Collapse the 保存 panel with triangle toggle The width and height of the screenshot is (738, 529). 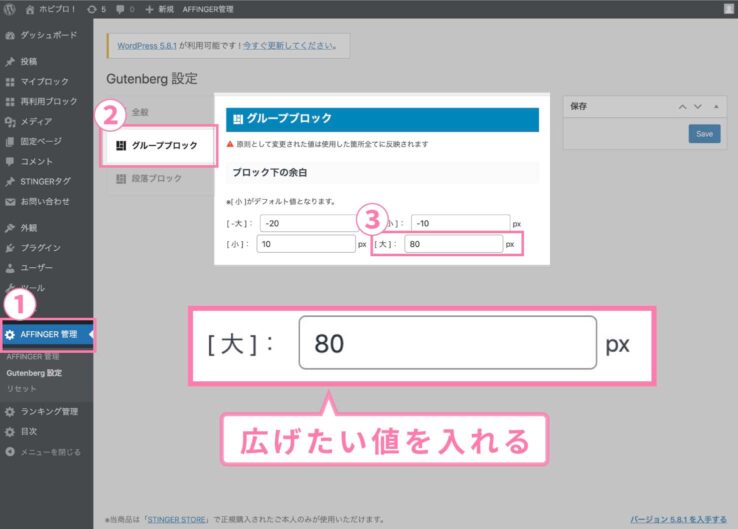(716, 107)
